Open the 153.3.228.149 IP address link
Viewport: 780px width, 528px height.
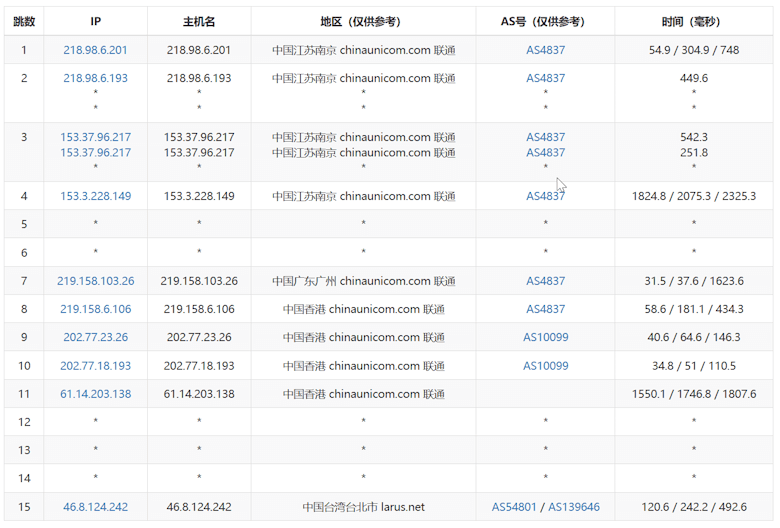pos(95,196)
